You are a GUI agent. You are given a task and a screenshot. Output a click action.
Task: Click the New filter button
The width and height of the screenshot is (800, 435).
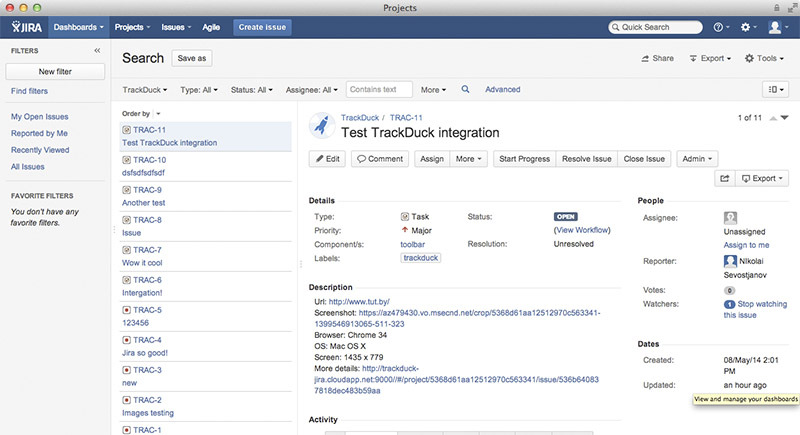(x=55, y=71)
